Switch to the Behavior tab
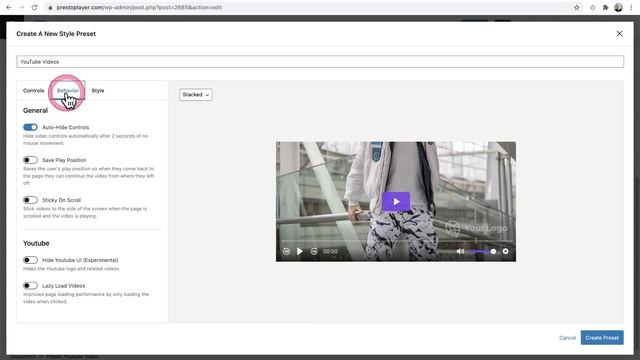Screen dimensions: 640x360 pyautogui.click(x=68, y=91)
